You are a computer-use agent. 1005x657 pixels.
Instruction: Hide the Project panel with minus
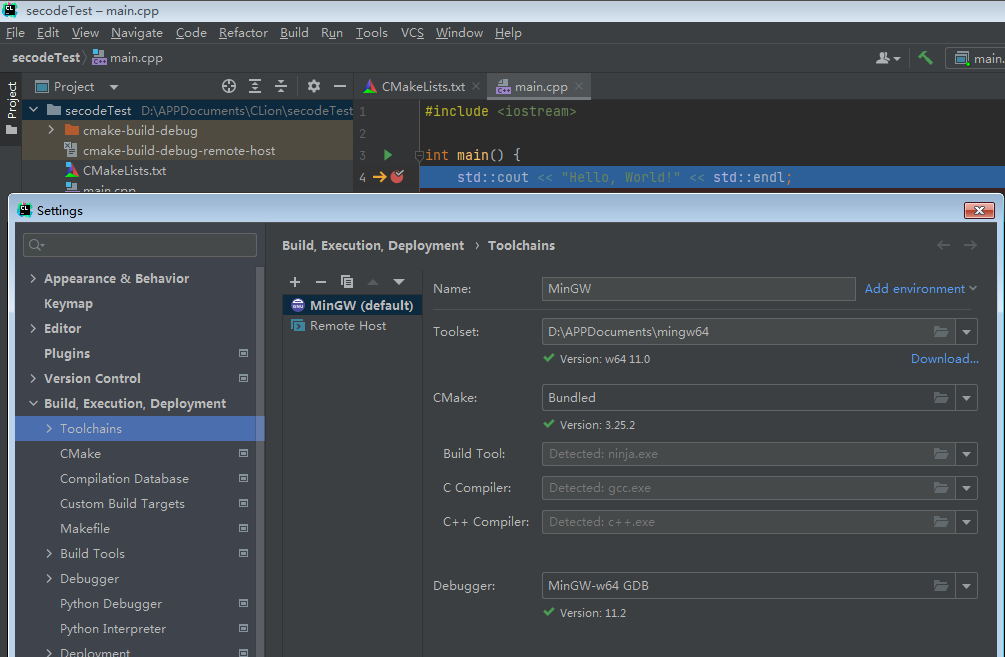pyautogui.click(x=340, y=86)
